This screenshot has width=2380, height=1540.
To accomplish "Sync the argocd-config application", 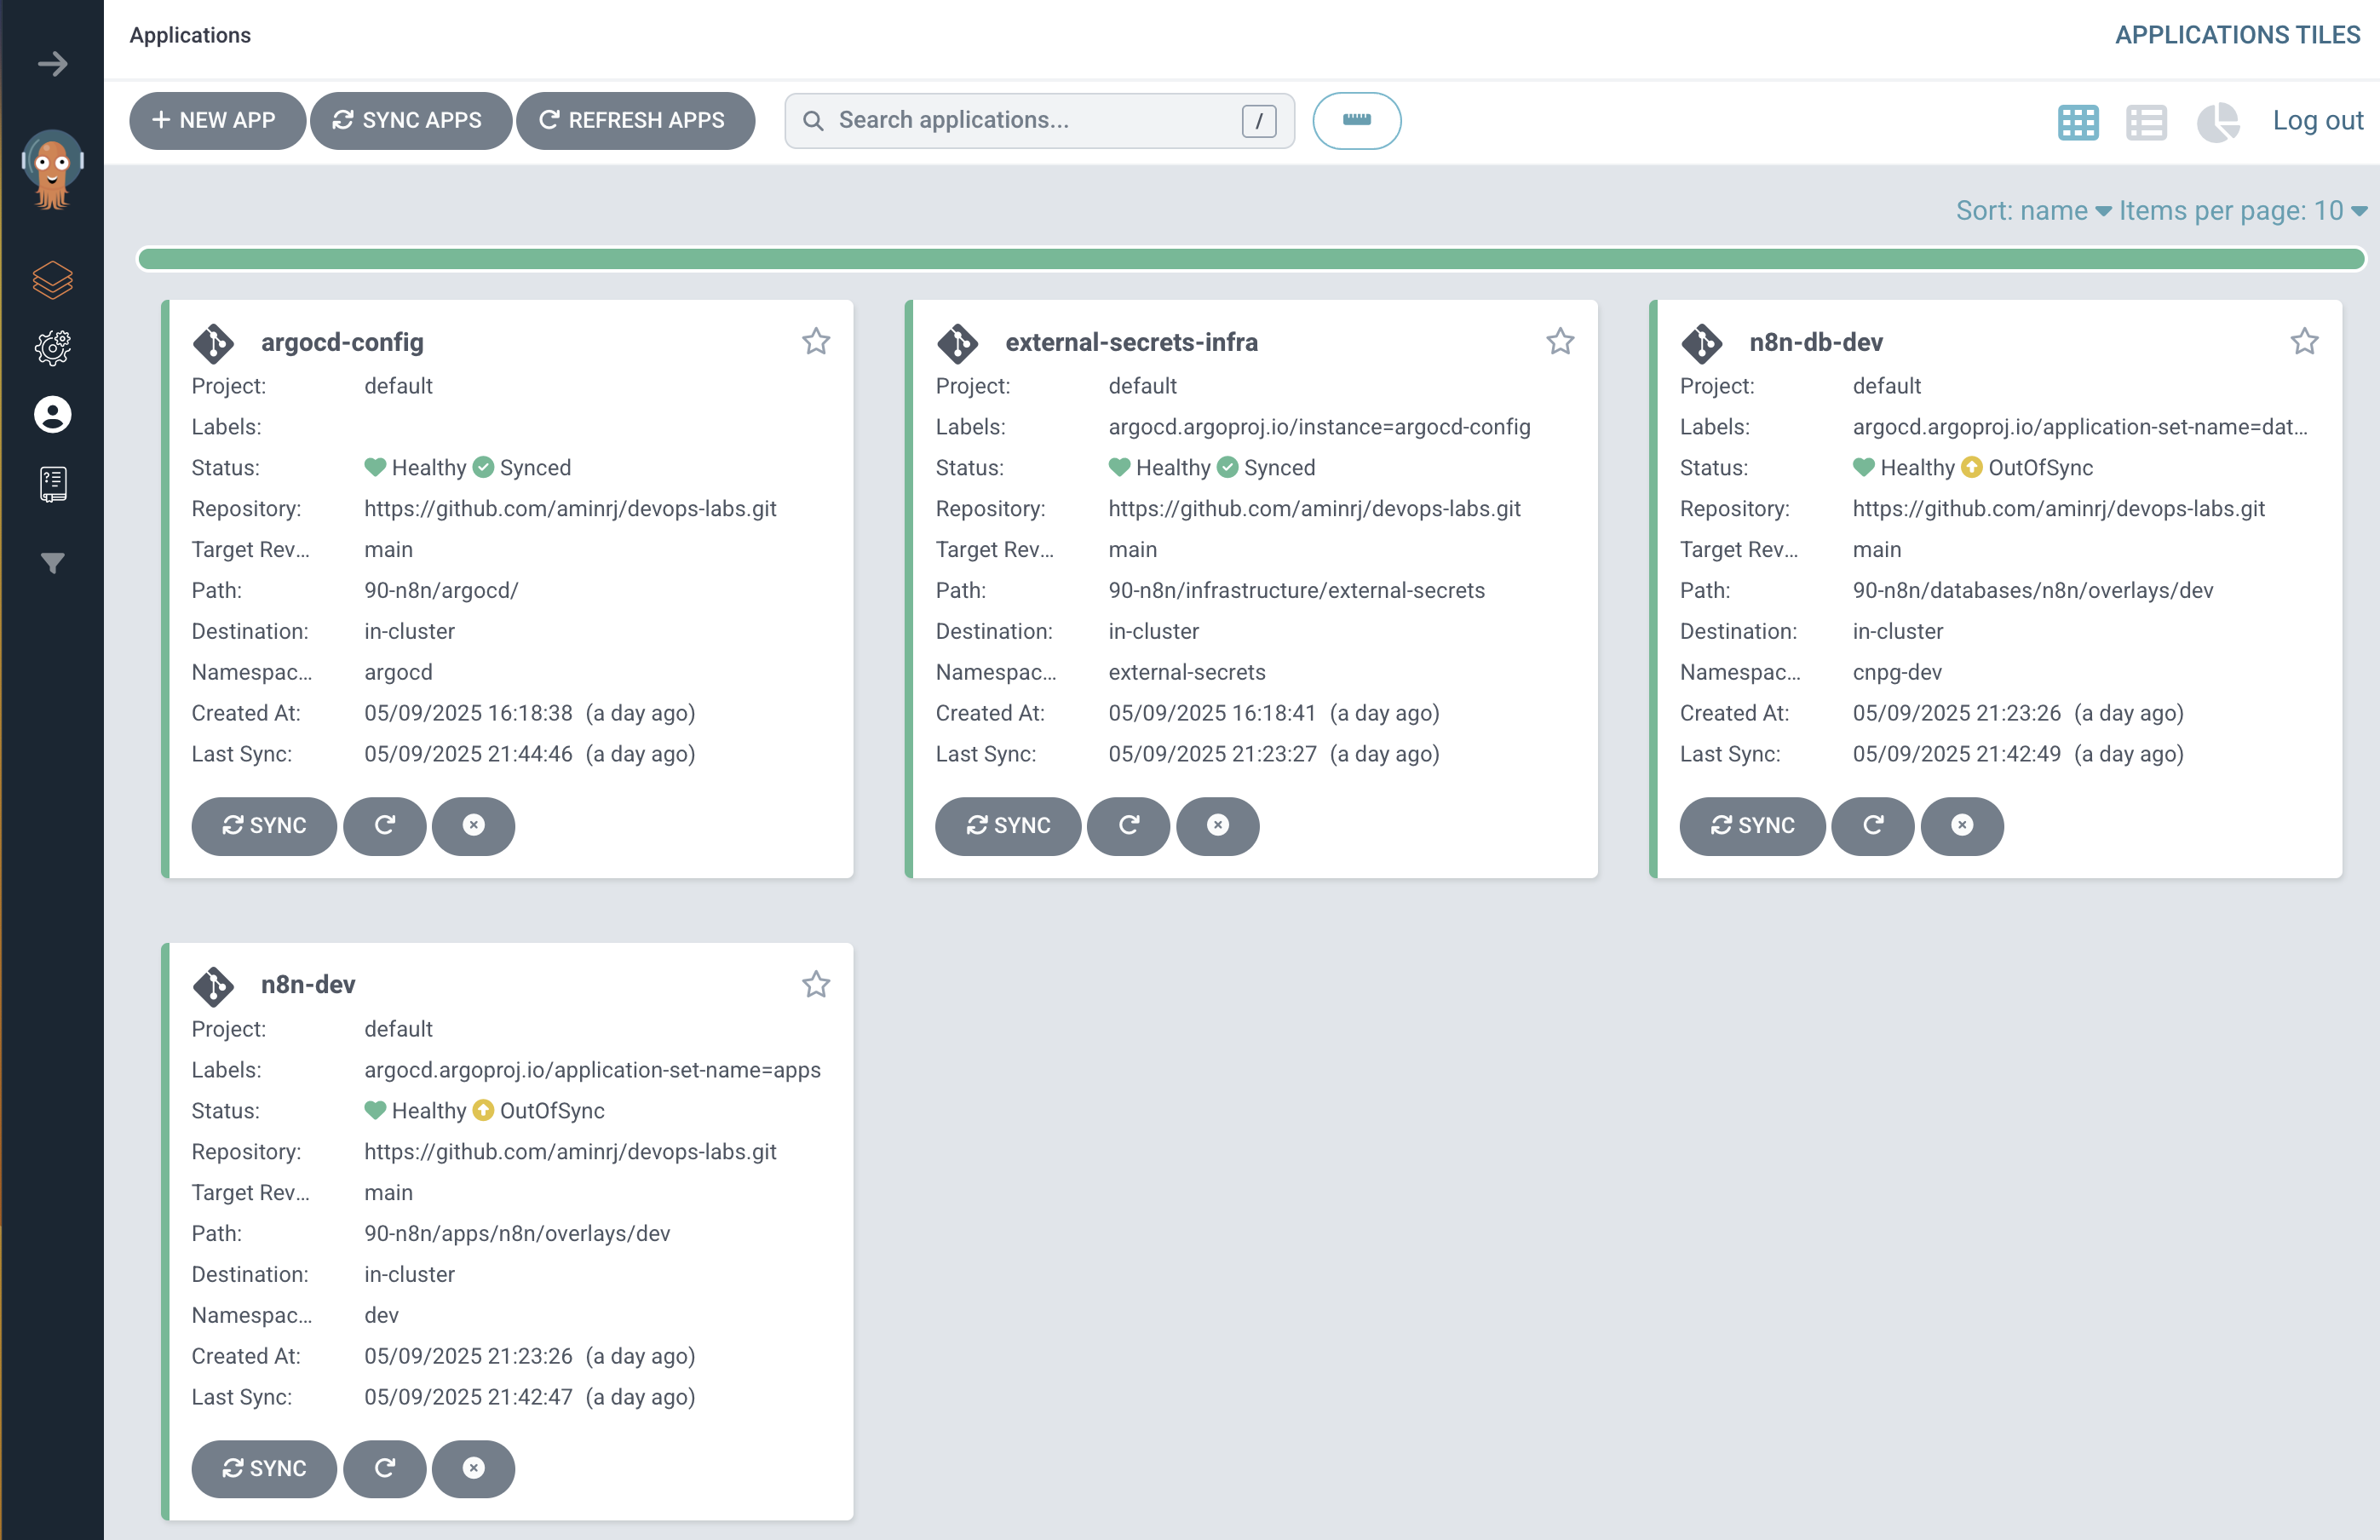I will (264, 825).
